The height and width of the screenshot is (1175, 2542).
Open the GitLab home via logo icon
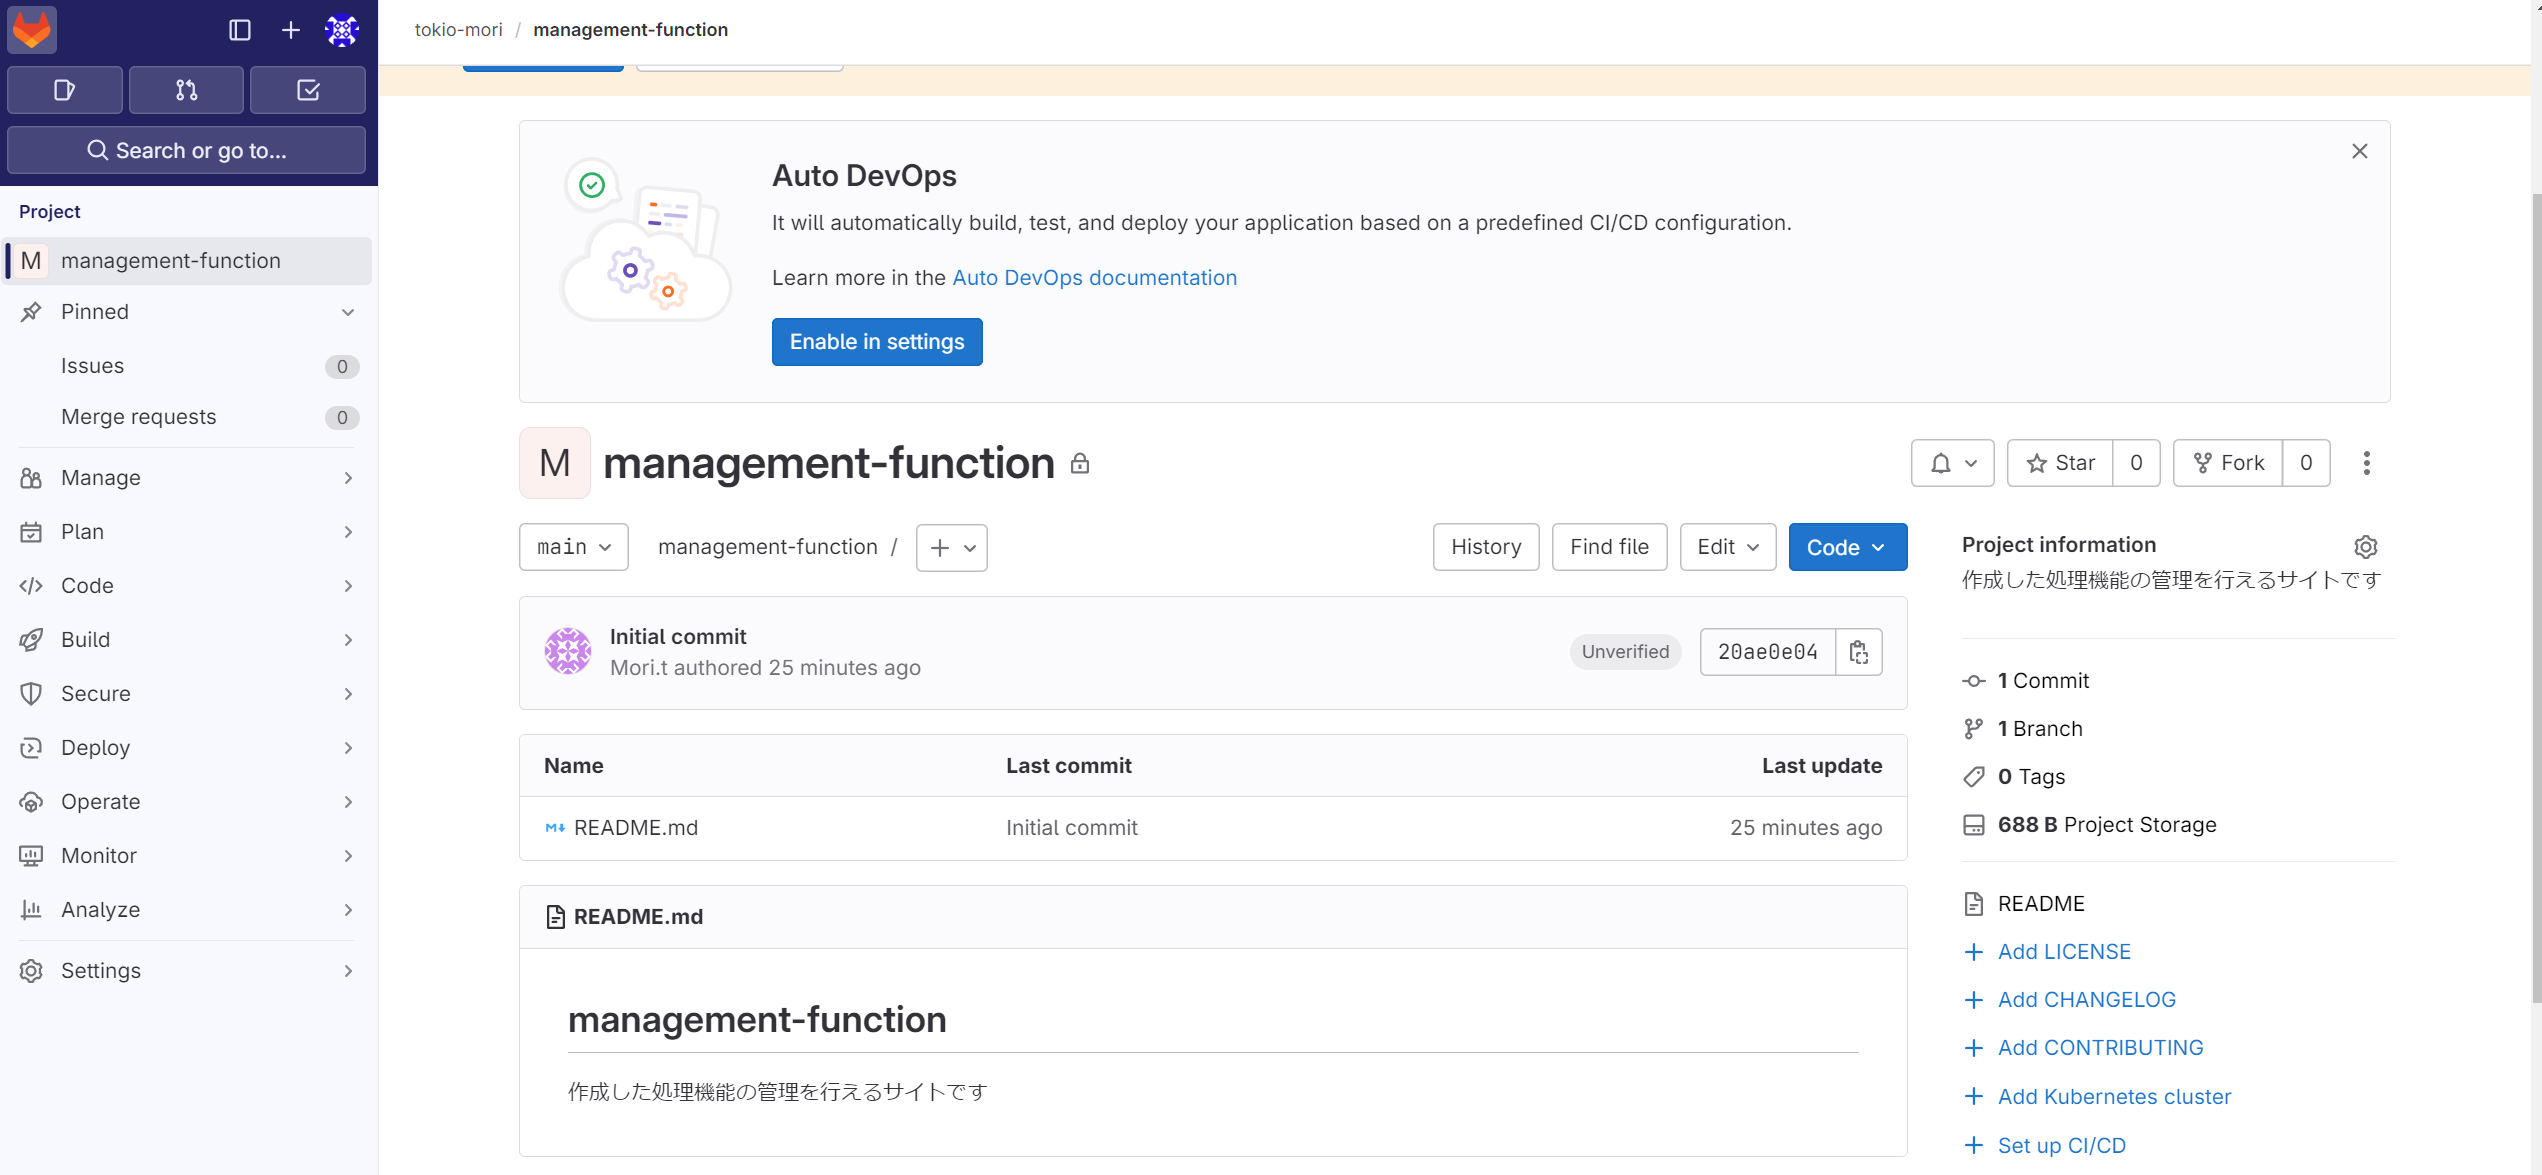point(31,30)
